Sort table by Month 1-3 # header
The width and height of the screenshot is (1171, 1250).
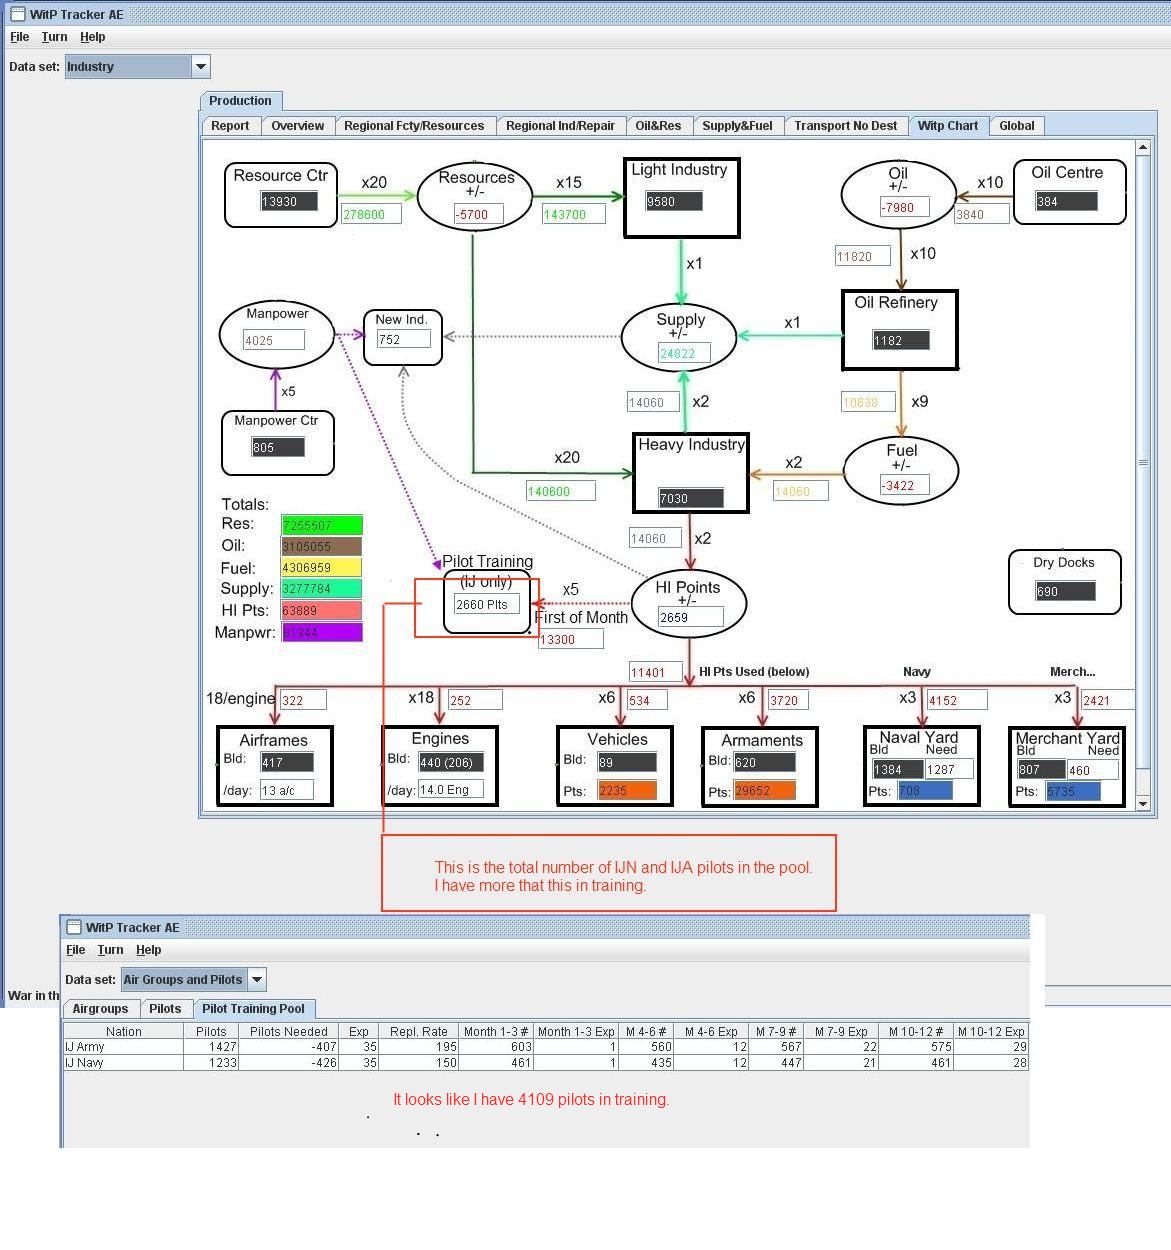(496, 1031)
